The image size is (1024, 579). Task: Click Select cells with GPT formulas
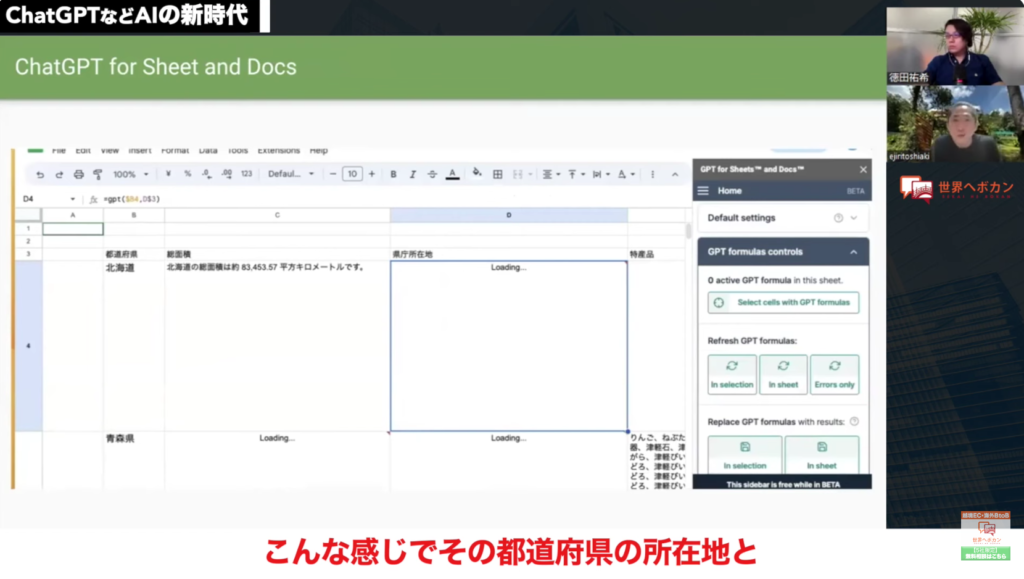pos(783,302)
